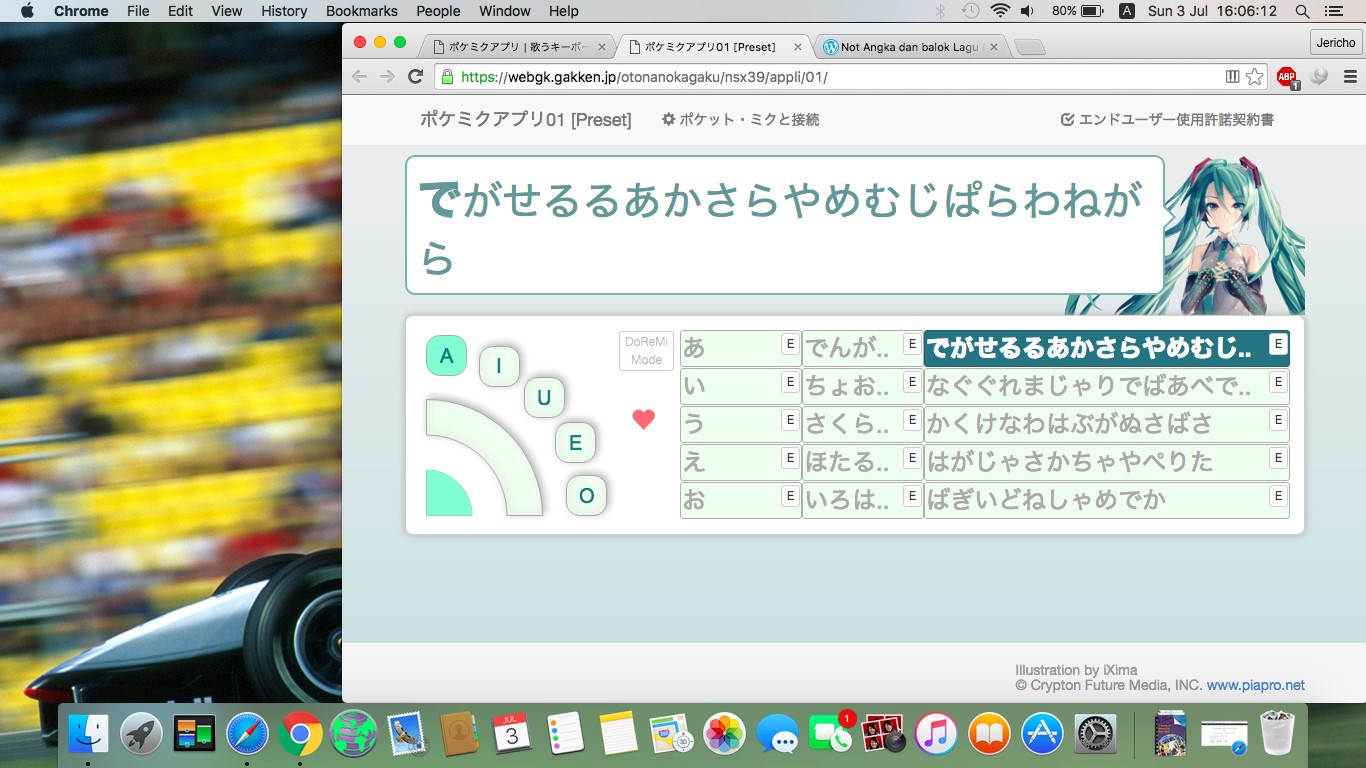Open the Jericho profile dropdown

pos(1335,42)
